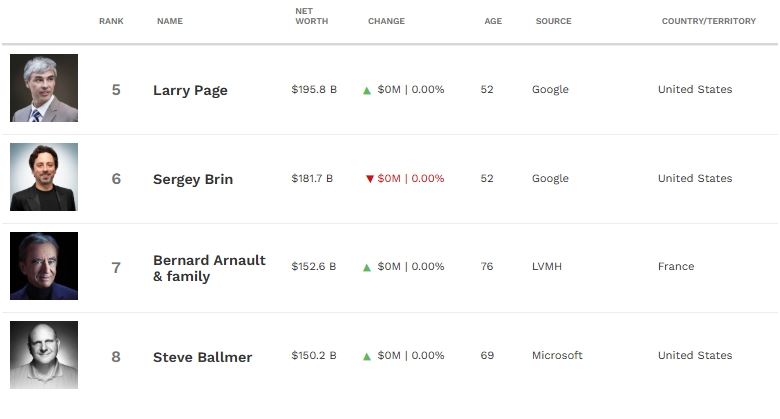Sort by the CHANGE column header
780x419 pixels.
(x=386, y=21)
